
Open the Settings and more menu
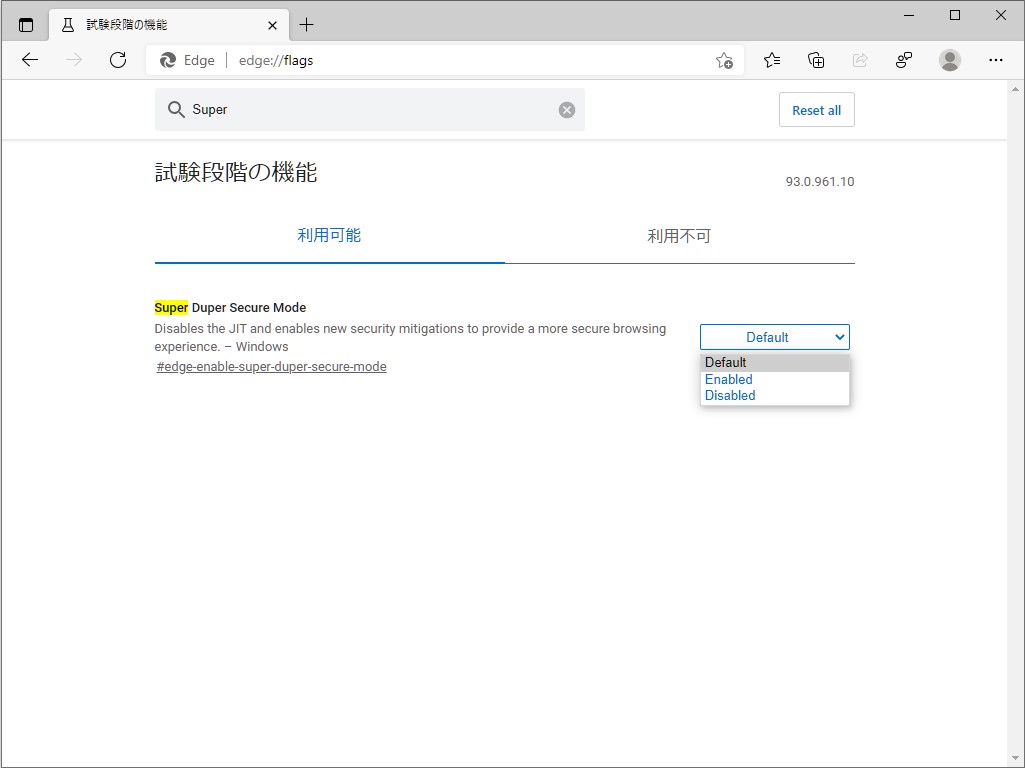[x=996, y=60]
